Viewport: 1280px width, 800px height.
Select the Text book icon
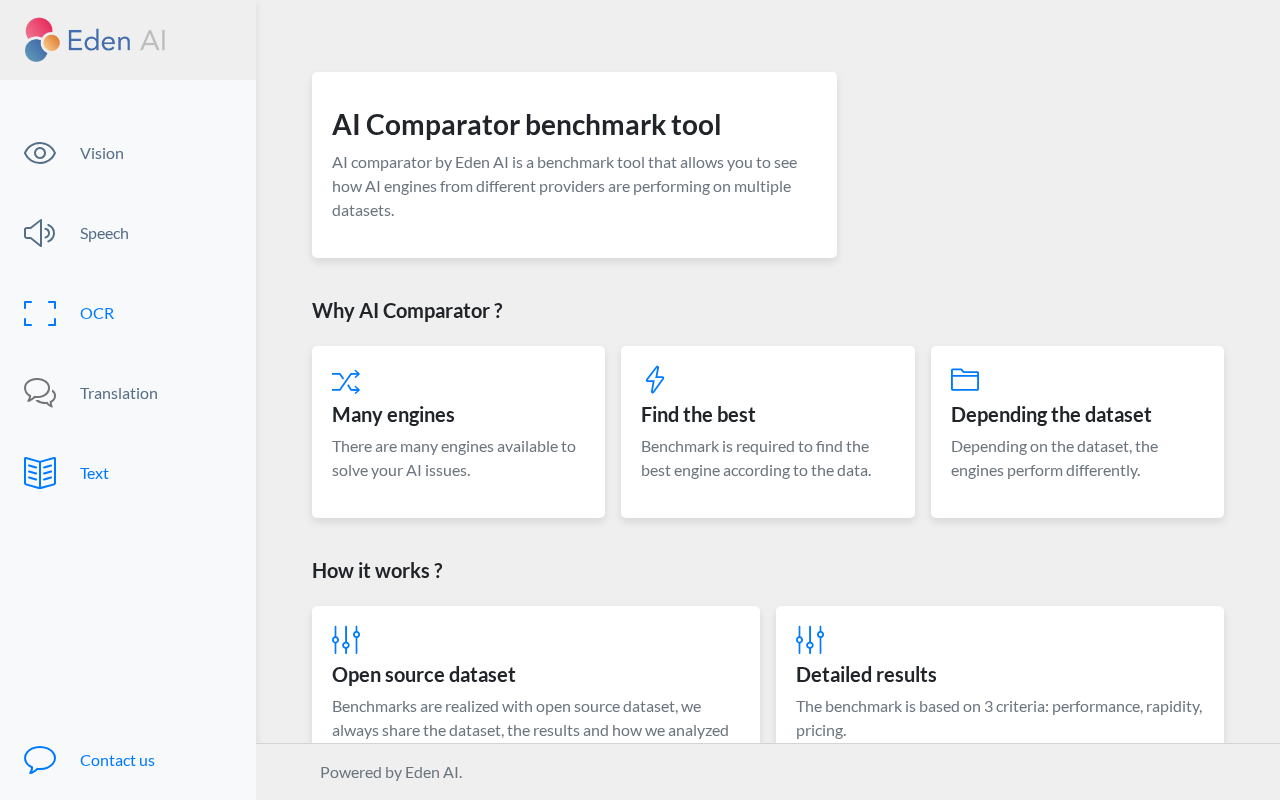point(40,473)
